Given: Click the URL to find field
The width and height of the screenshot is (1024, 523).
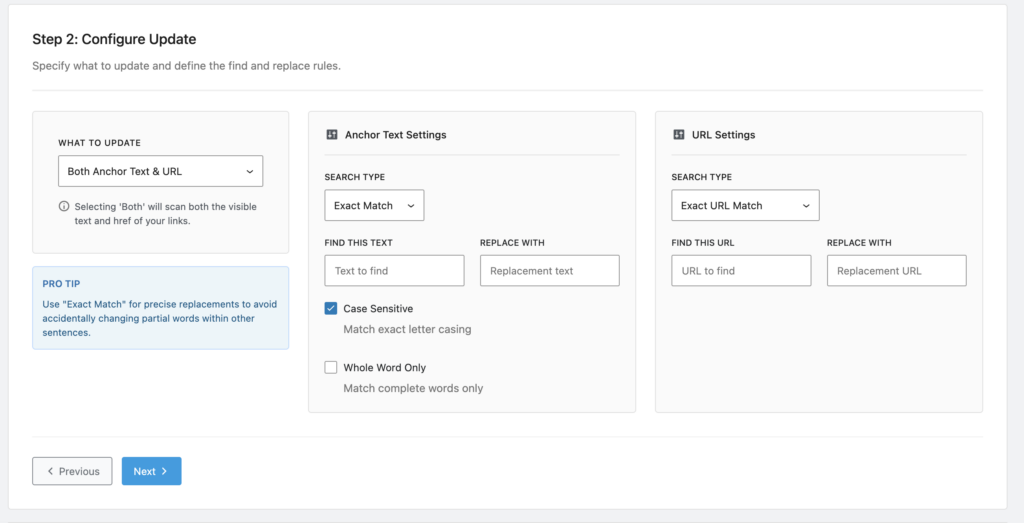Looking at the screenshot, I should coord(741,271).
